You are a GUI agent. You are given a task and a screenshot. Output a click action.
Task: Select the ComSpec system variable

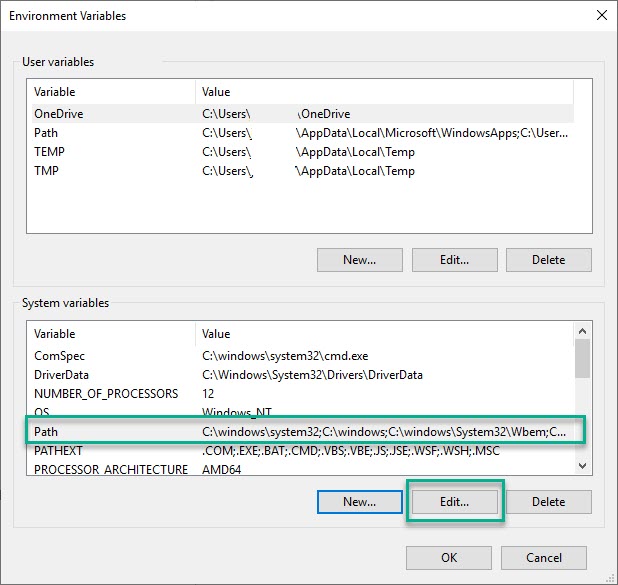[59, 356]
